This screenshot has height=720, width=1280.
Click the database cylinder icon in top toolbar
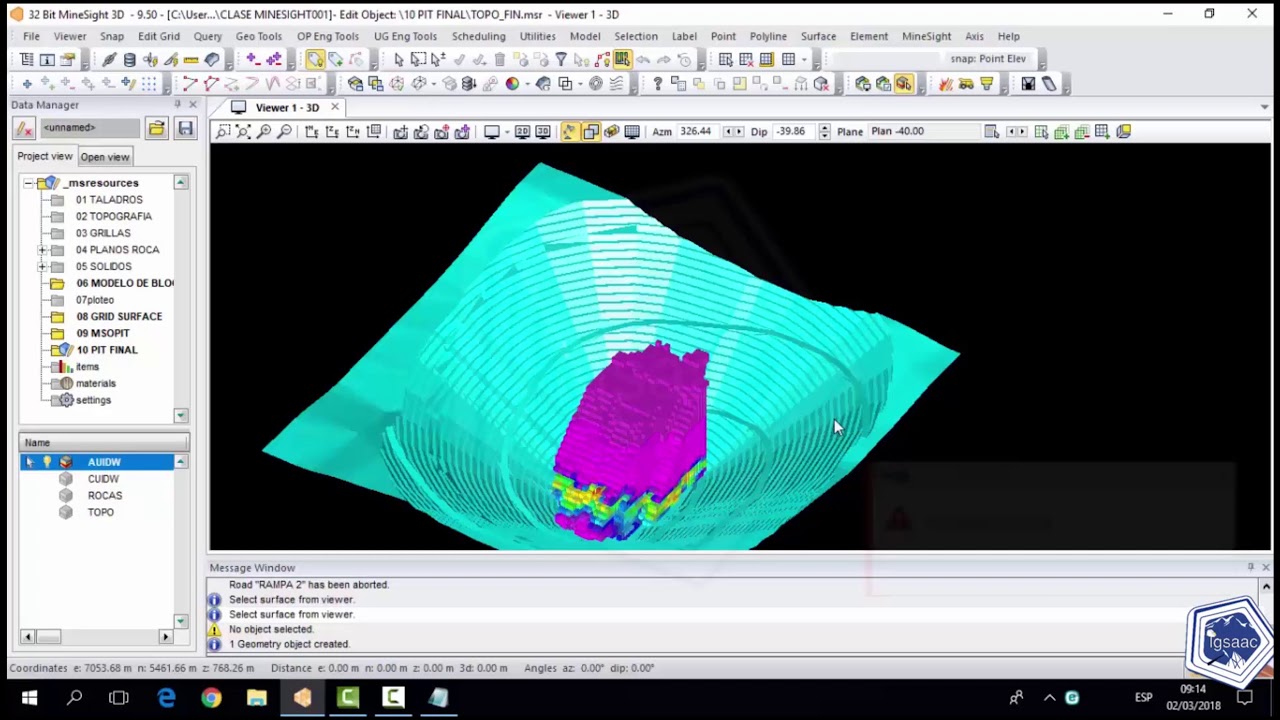(x=129, y=59)
